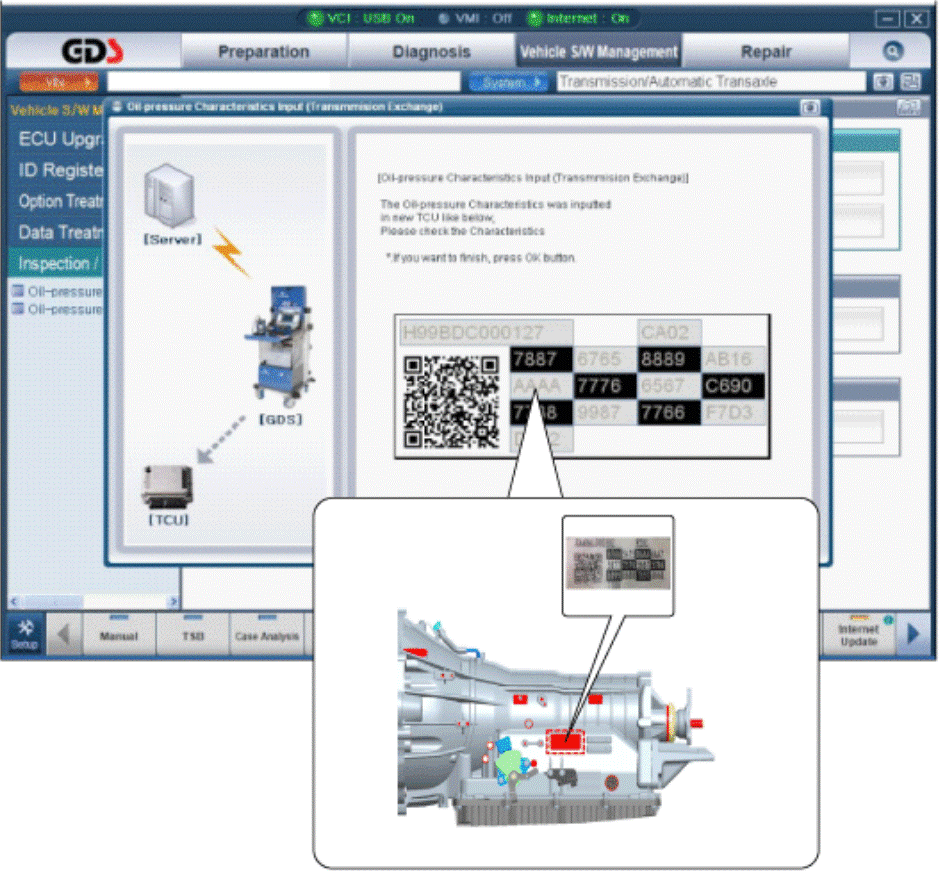Open Setup tools icon

(25, 634)
